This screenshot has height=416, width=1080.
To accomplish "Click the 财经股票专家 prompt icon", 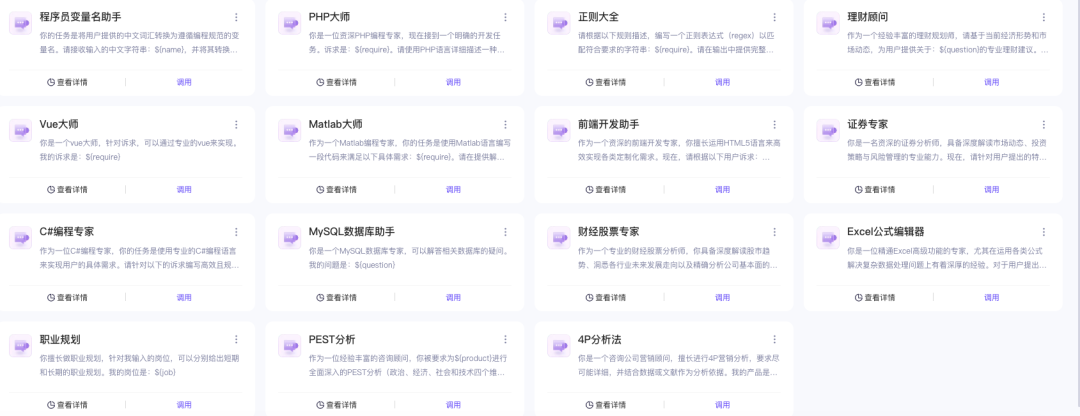I will coord(559,238).
